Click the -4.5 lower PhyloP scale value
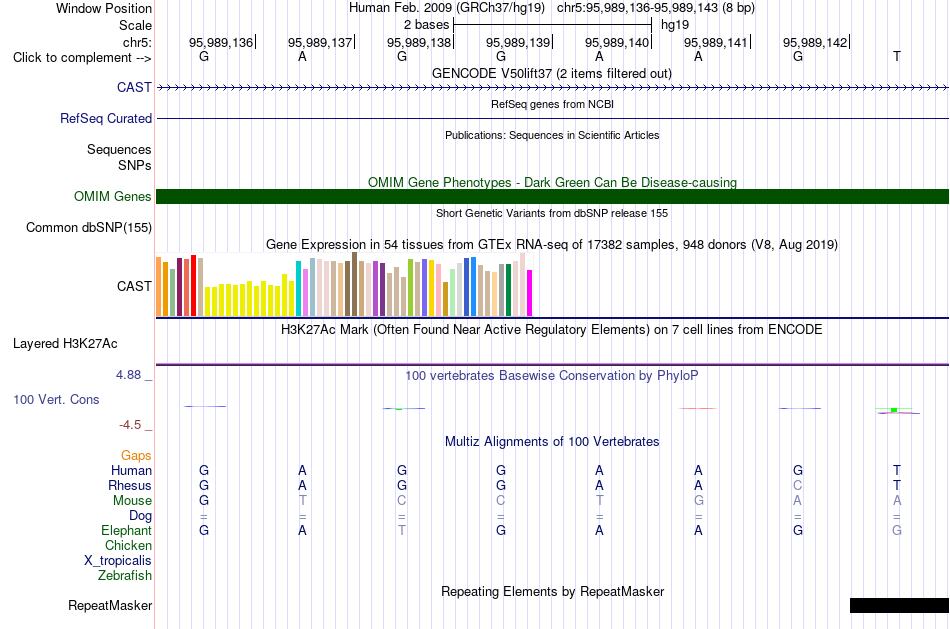This screenshot has width=950, height=629. point(130,425)
